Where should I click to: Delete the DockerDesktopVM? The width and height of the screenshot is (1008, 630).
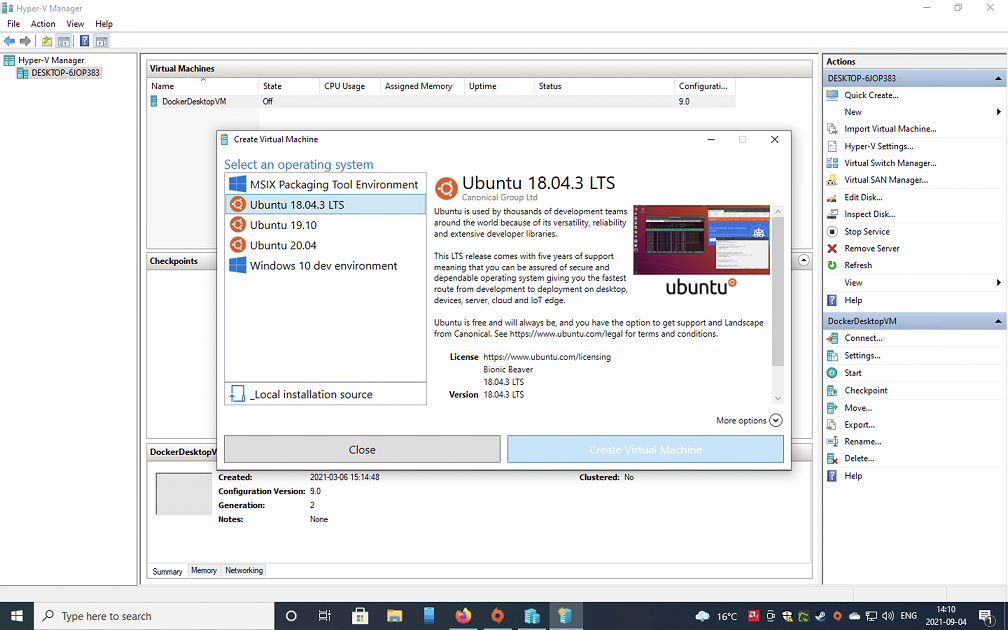coord(859,458)
